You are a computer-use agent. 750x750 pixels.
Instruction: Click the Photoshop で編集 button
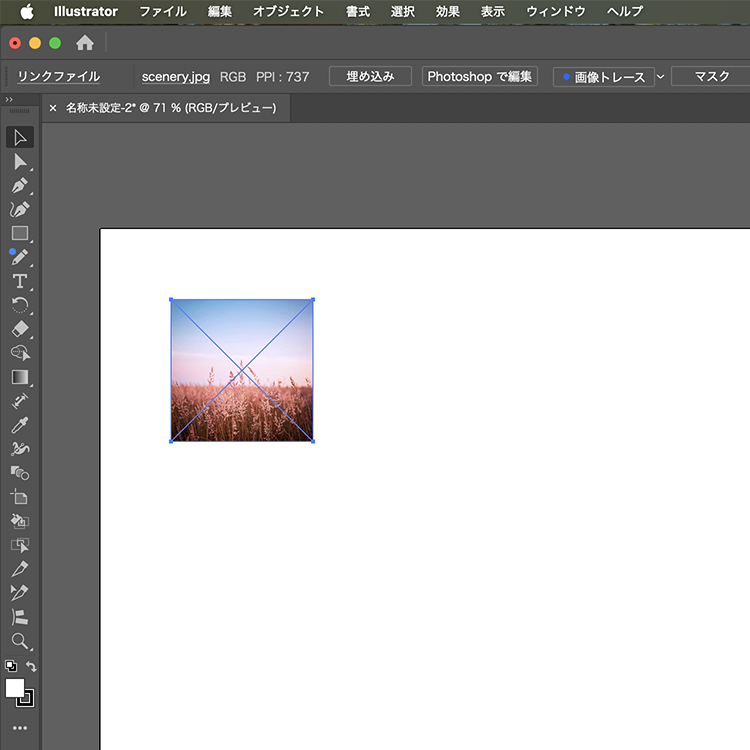pyautogui.click(x=480, y=77)
